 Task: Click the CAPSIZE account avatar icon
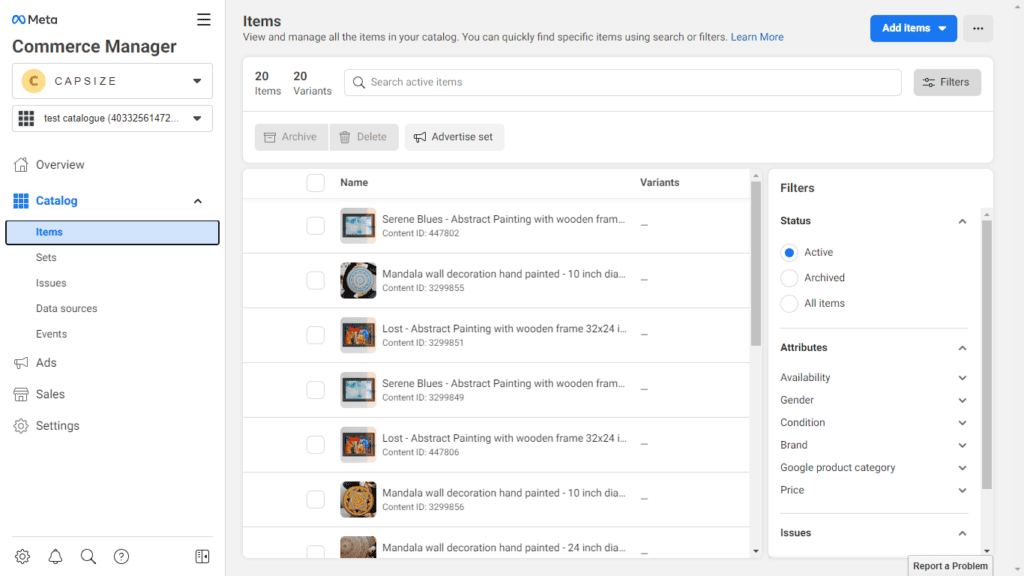point(34,81)
